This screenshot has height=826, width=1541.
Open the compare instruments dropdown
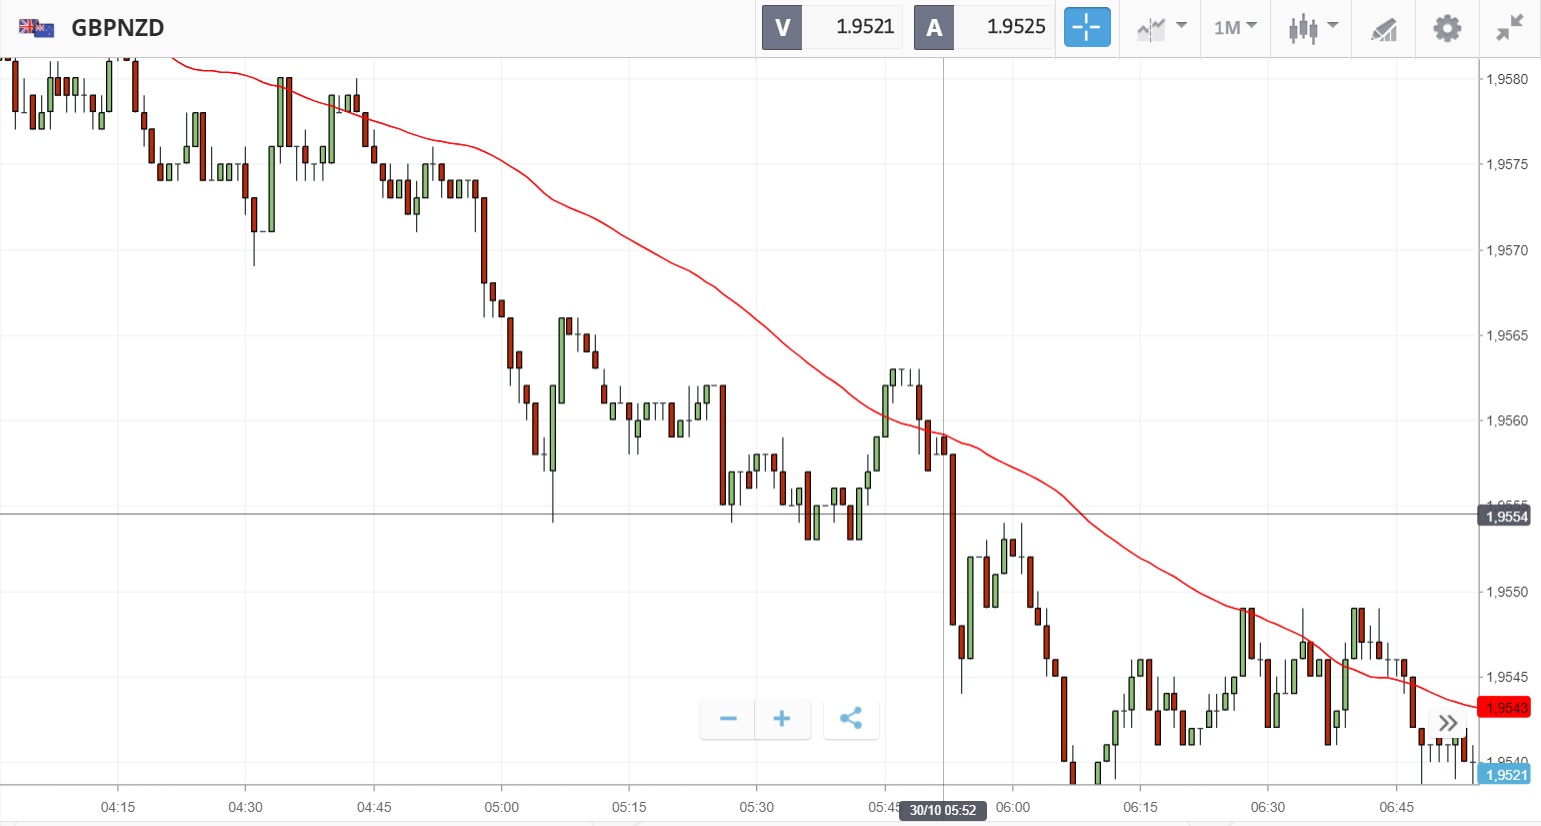pyautogui.click(x=1161, y=27)
